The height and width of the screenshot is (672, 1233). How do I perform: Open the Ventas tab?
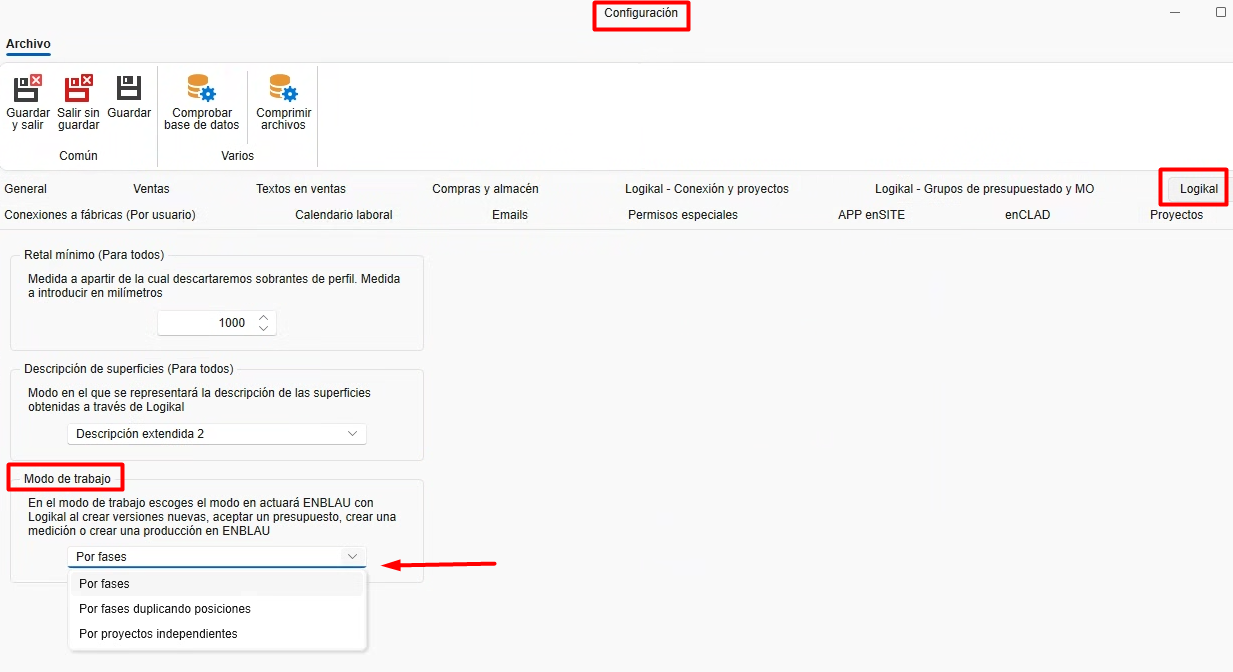pos(151,189)
